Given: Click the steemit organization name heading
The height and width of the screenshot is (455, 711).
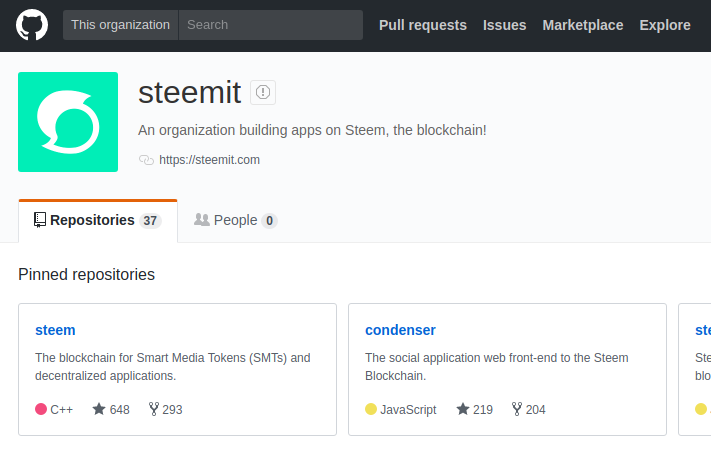Looking at the screenshot, I should (x=190, y=93).
